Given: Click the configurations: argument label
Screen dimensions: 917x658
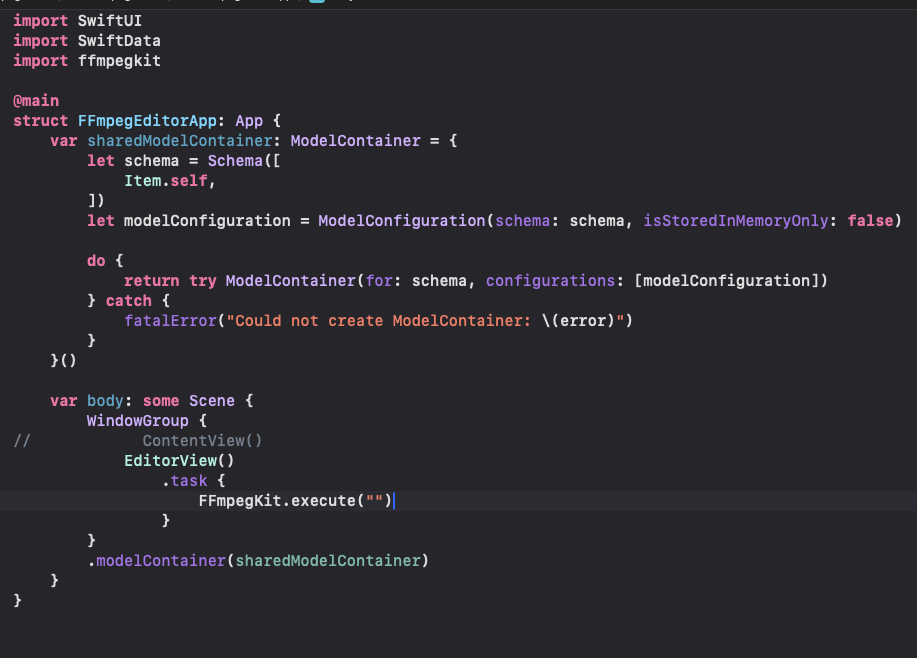Looking at the screenshot, I should [x=554, y=281].
